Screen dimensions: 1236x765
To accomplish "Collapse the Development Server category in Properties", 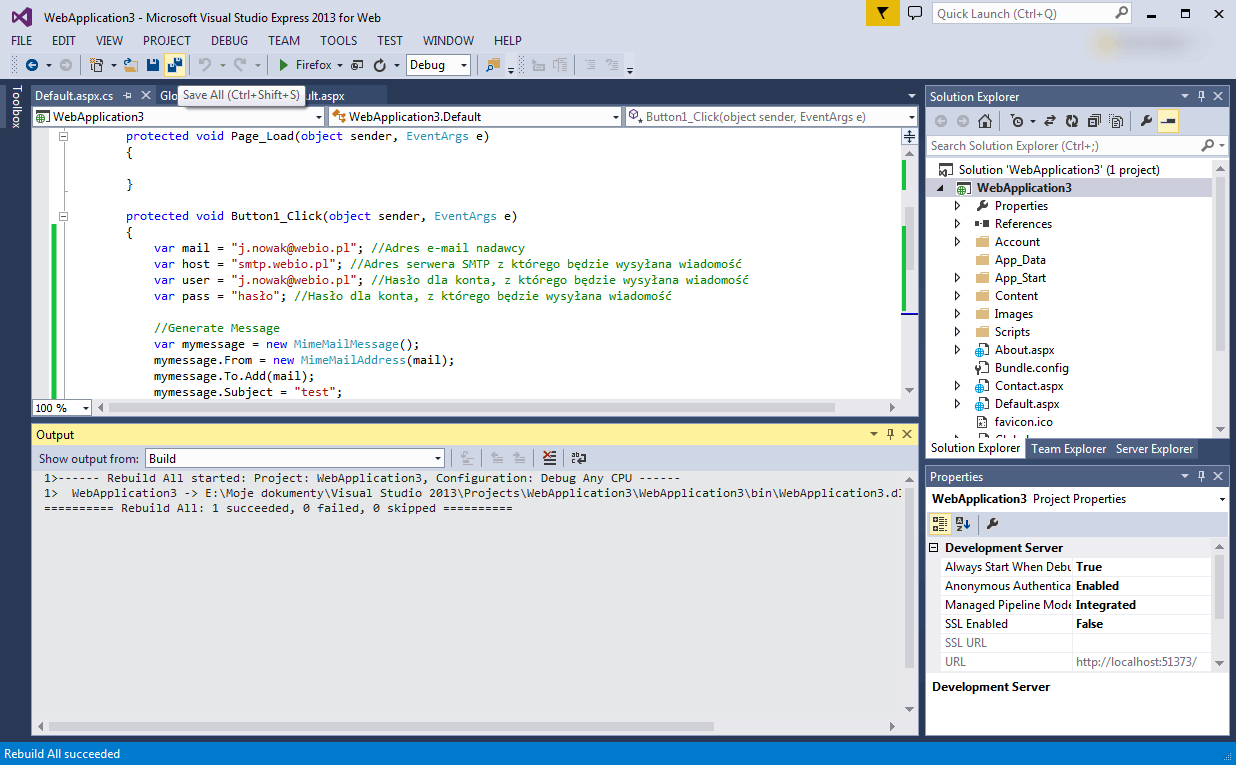I will tap(934, 548).
